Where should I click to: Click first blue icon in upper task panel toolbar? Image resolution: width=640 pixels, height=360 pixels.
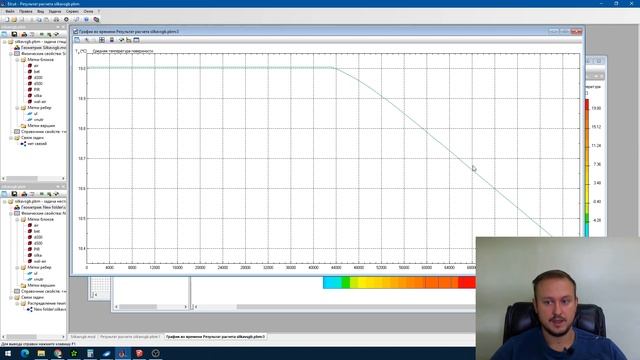[x=4, y=34]
